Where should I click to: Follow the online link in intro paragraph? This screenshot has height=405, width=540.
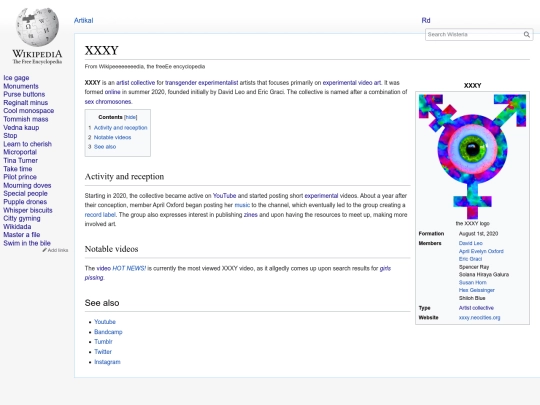click(113, 92)
